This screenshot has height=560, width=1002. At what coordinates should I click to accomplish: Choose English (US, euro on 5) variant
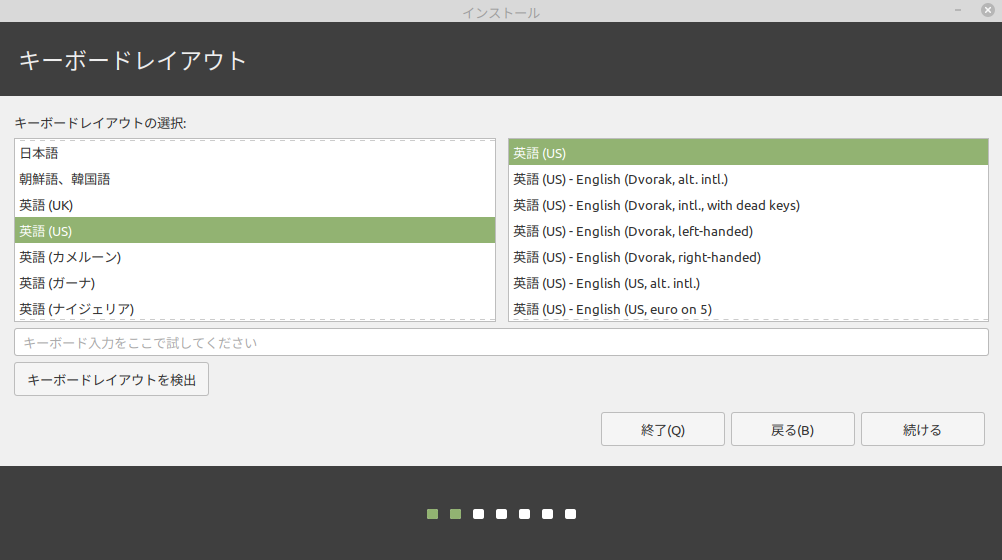coord(748,309)
